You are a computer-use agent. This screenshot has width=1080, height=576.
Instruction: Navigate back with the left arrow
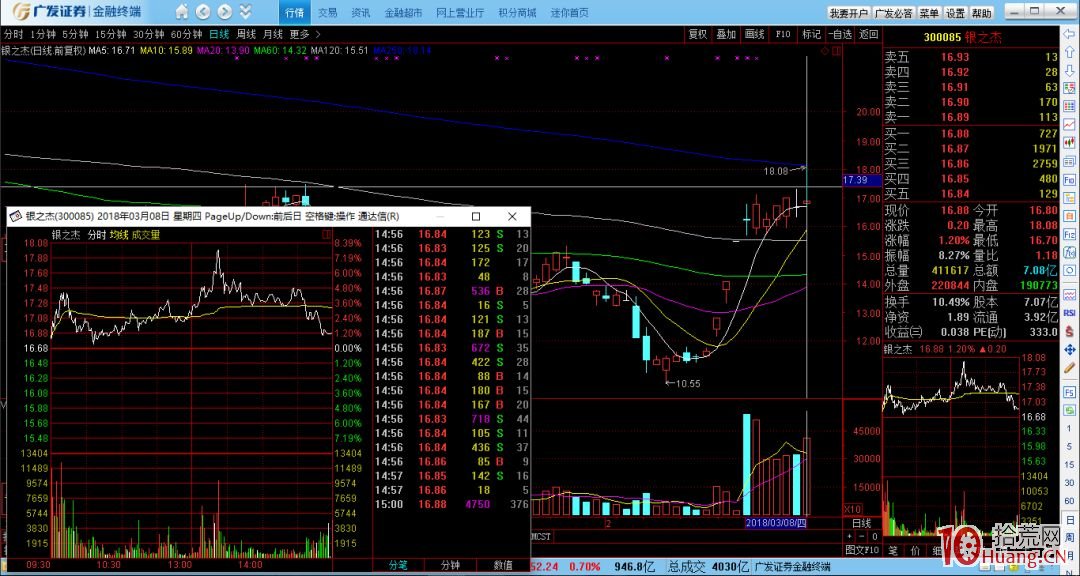tap(202, 12)
